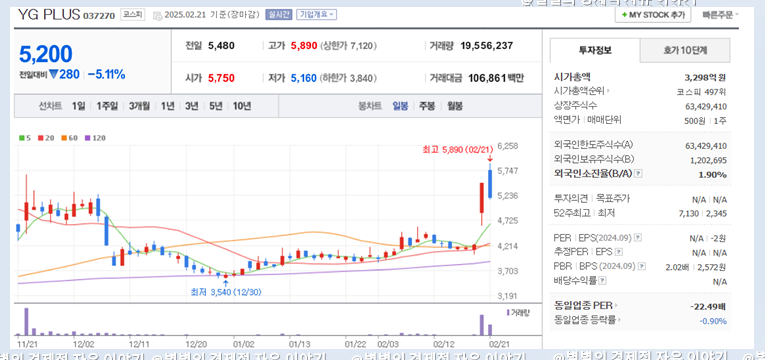Switch to the 투자정보 tab
This screenshot has height=360, width=765.
point(595,50)
